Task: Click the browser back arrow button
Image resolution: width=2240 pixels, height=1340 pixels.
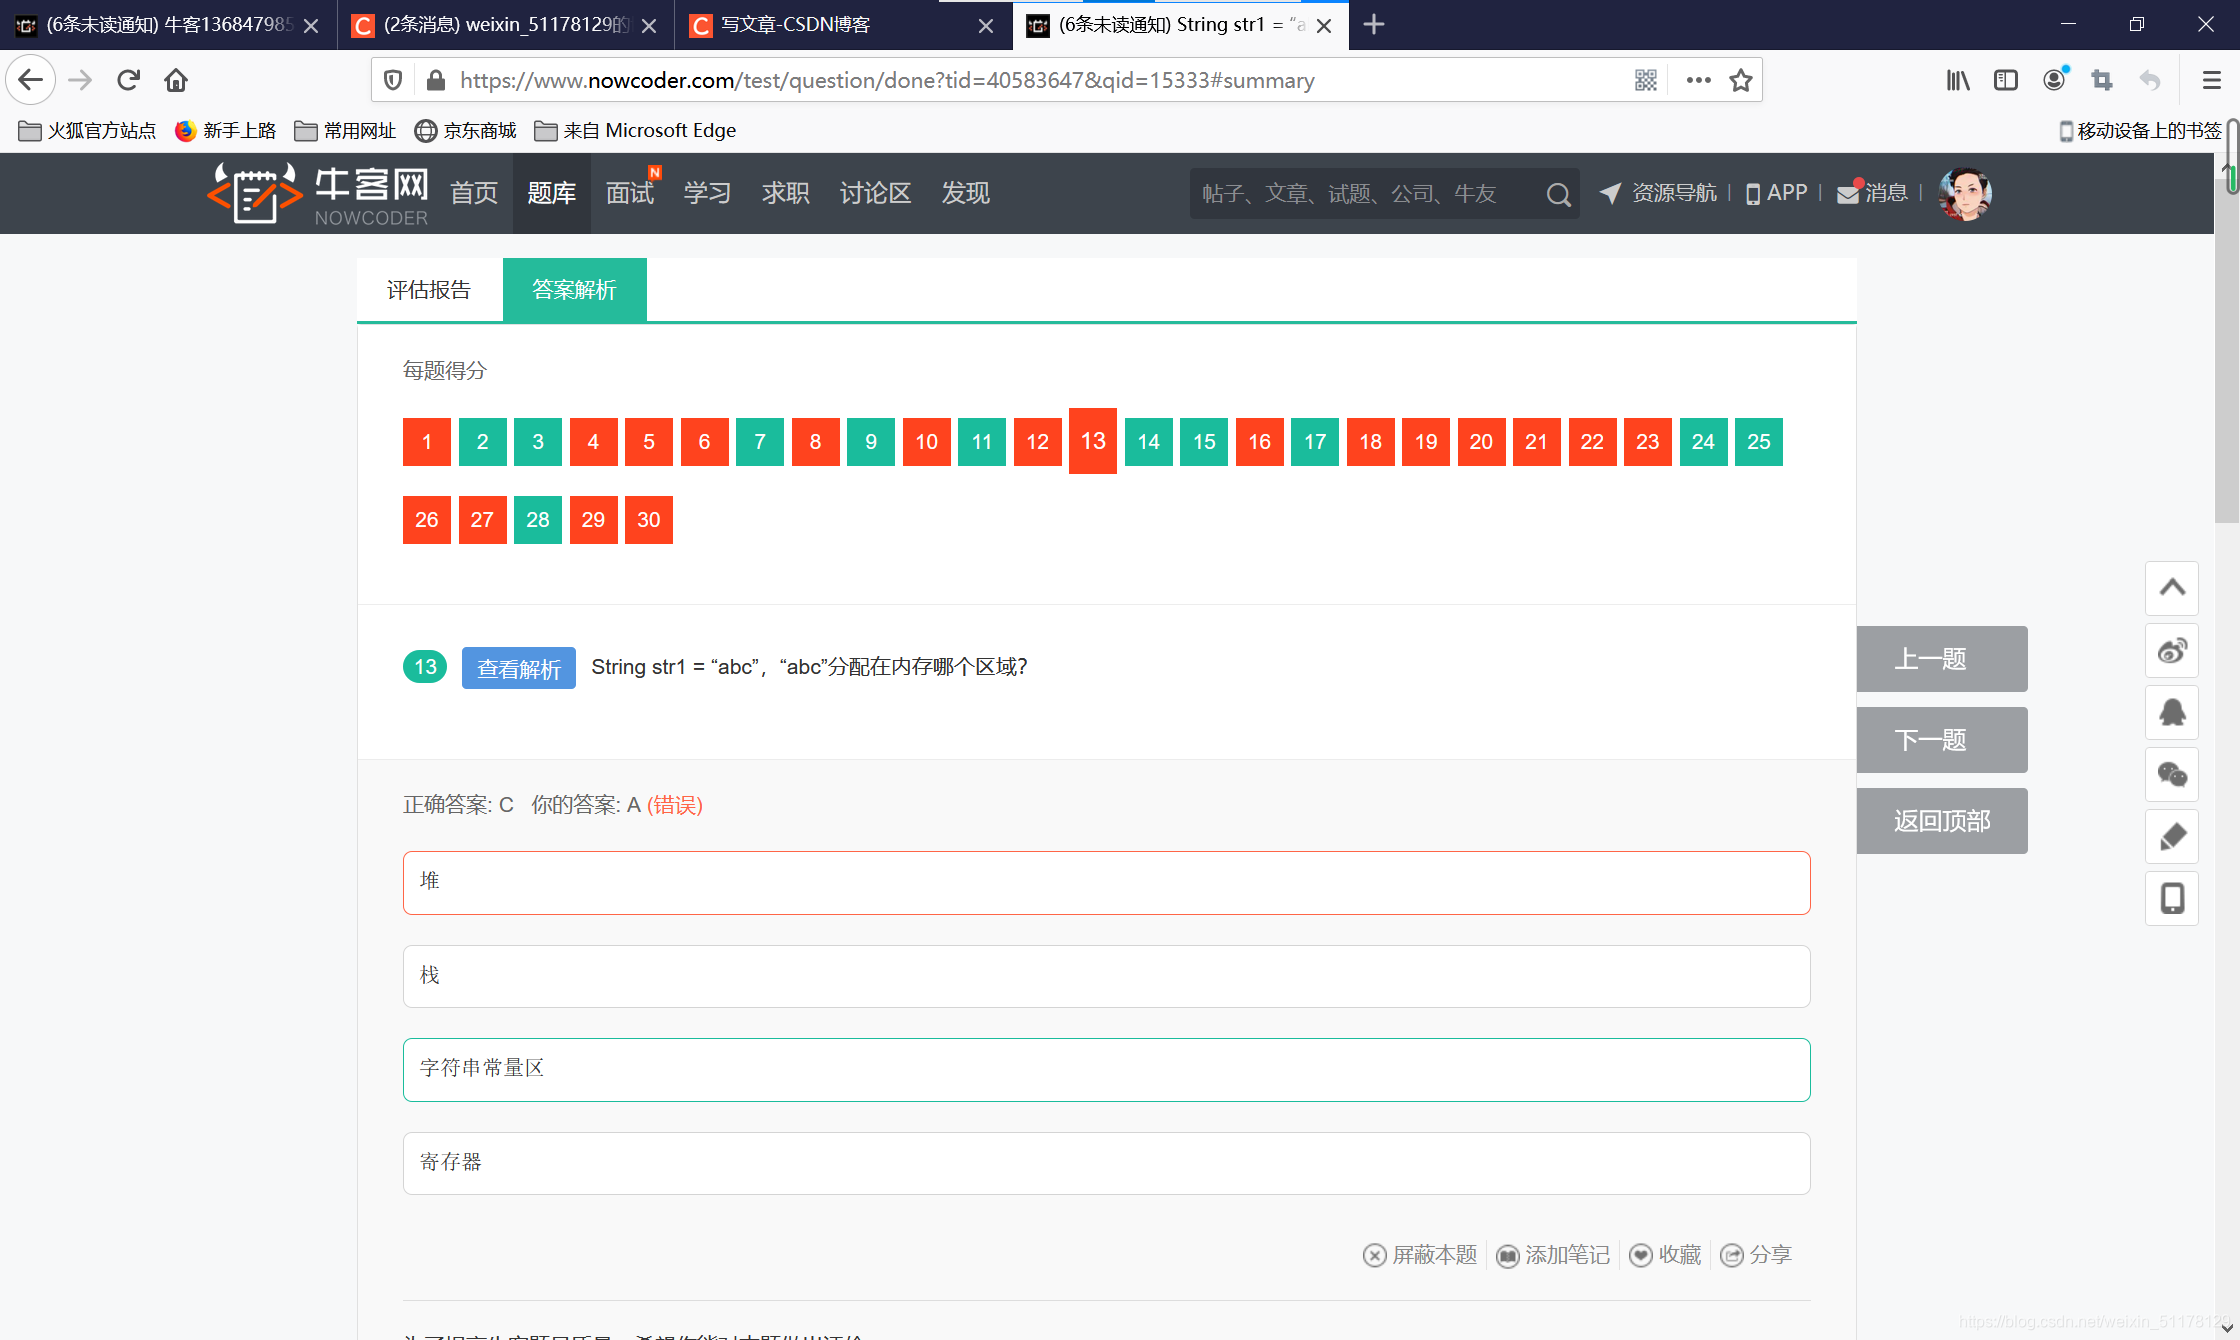Action: pos(30,80)
